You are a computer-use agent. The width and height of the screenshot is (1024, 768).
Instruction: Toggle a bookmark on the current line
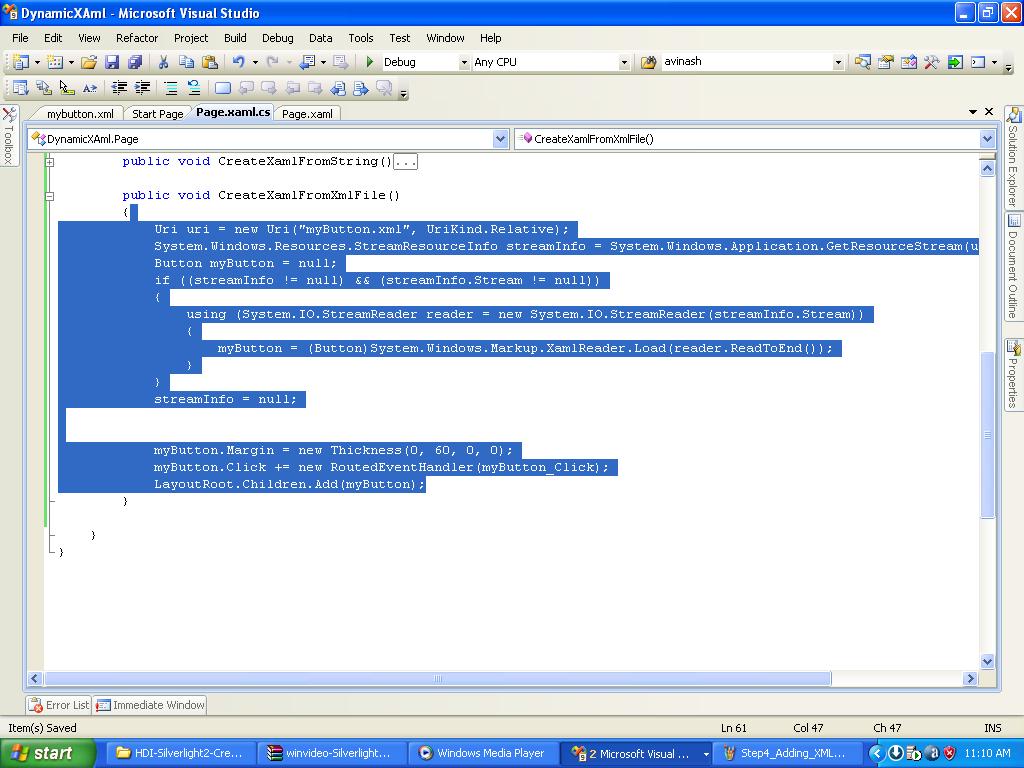(223, 88)
